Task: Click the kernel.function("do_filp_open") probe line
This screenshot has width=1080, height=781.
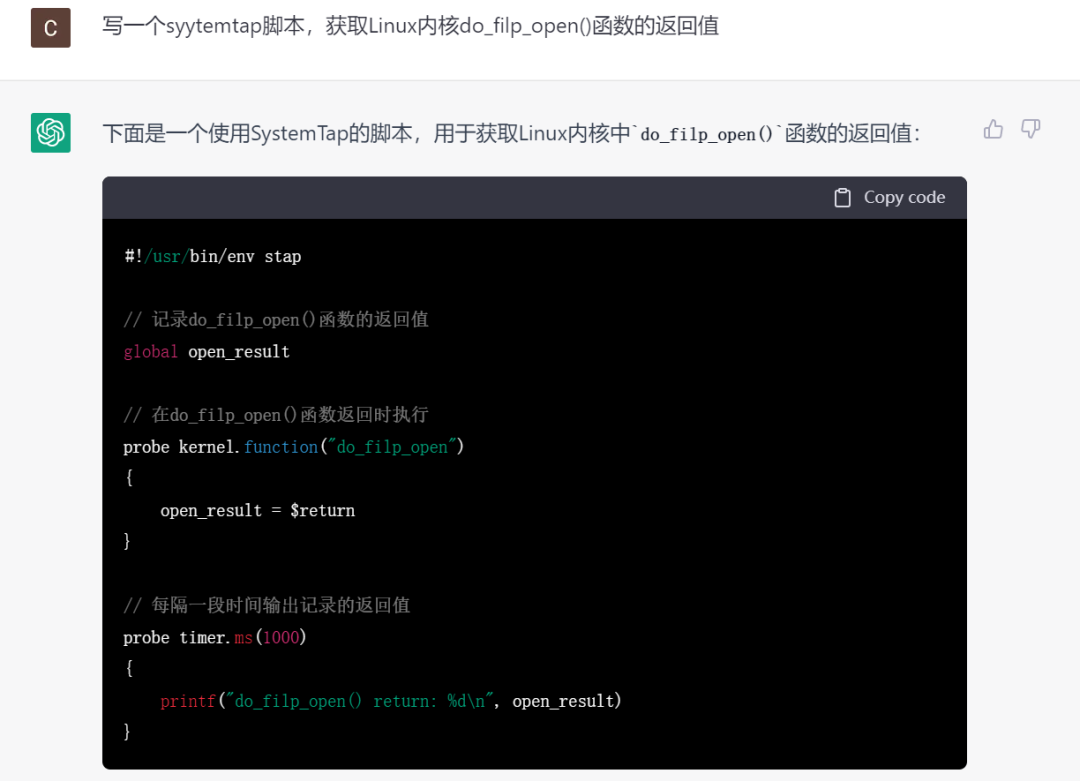Action: click(x=292, y=447)
